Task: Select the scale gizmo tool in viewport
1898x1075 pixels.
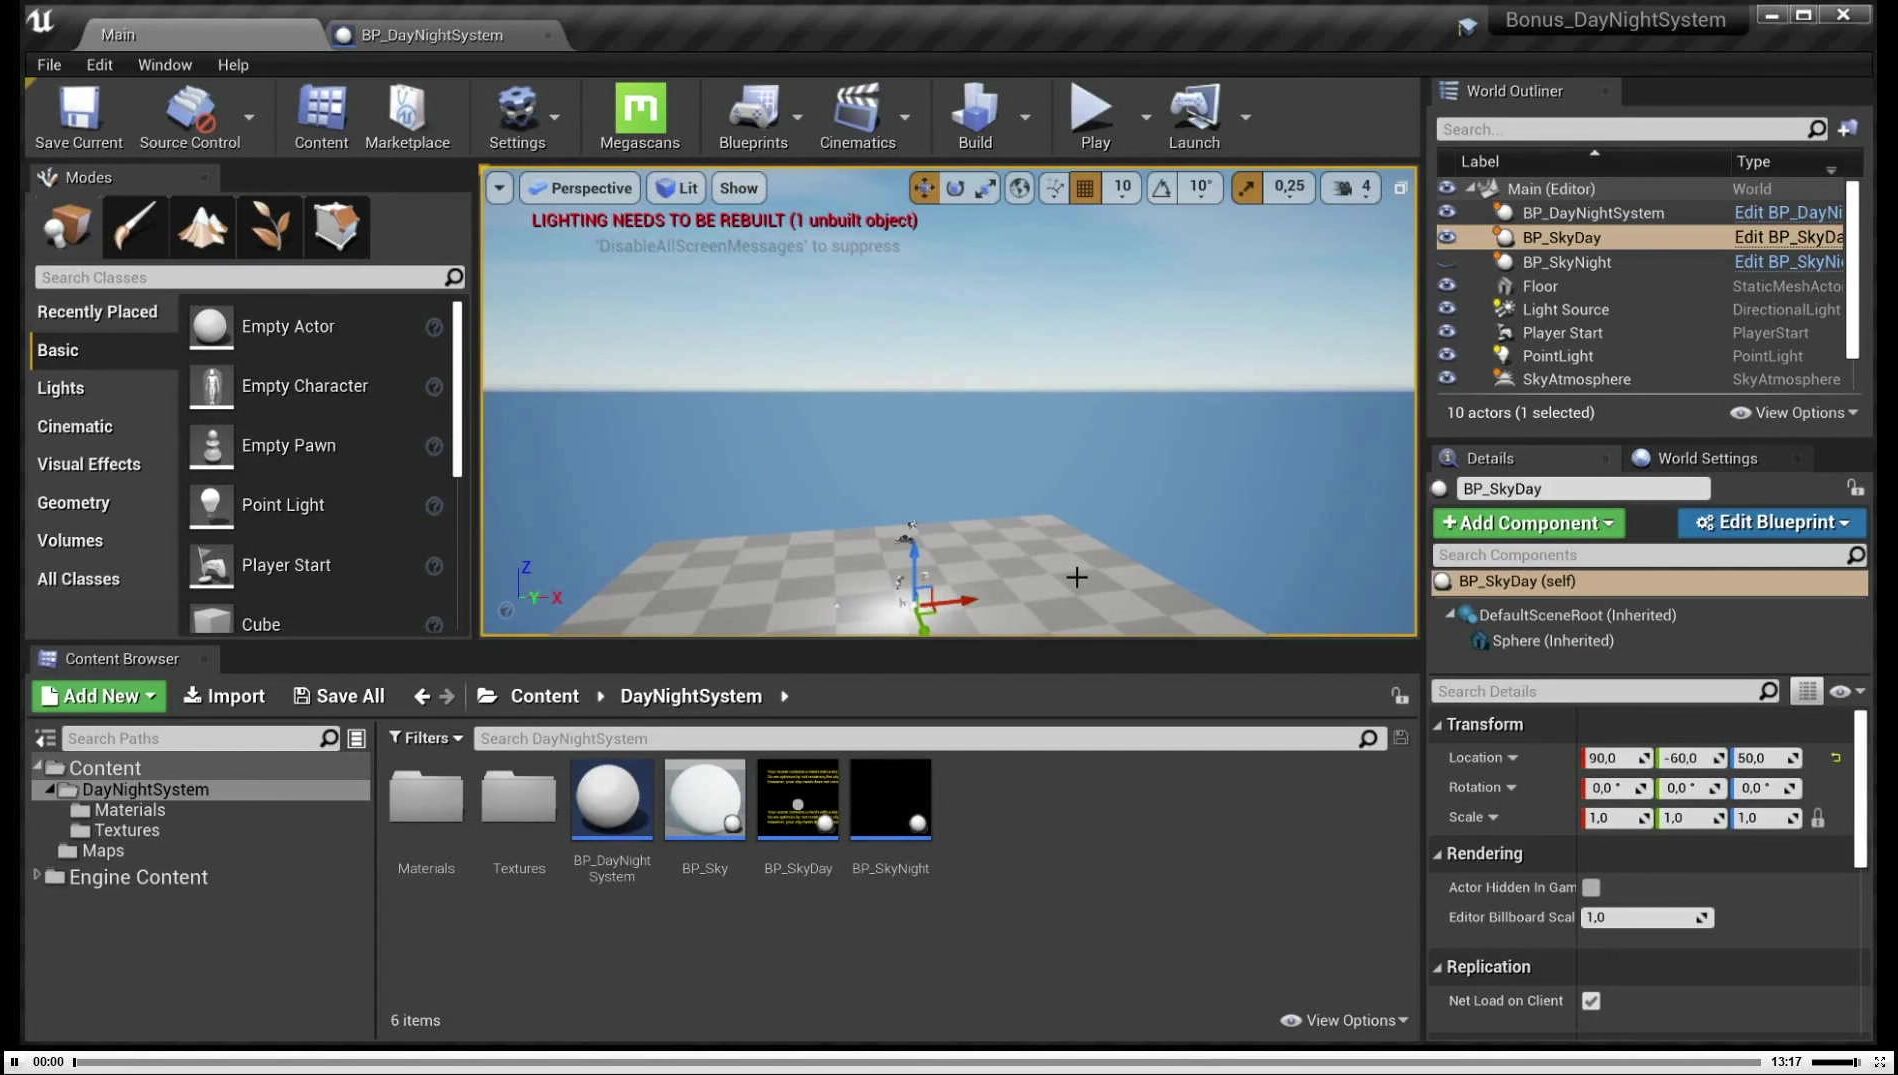Action: pyautogui.click(x=985, y=188)
